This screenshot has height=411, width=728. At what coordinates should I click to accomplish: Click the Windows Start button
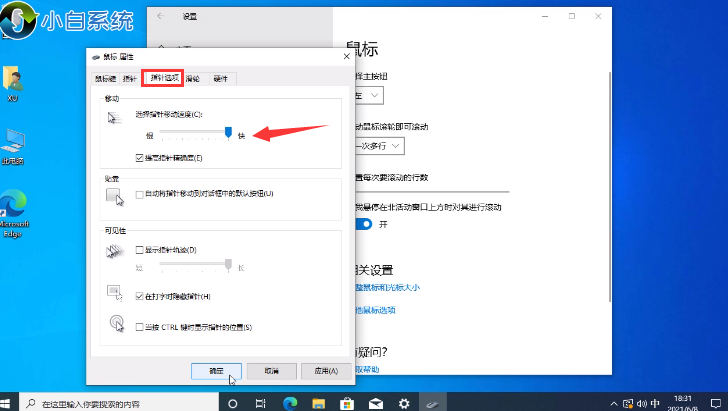pyautogui.click(x=12, y=403)
